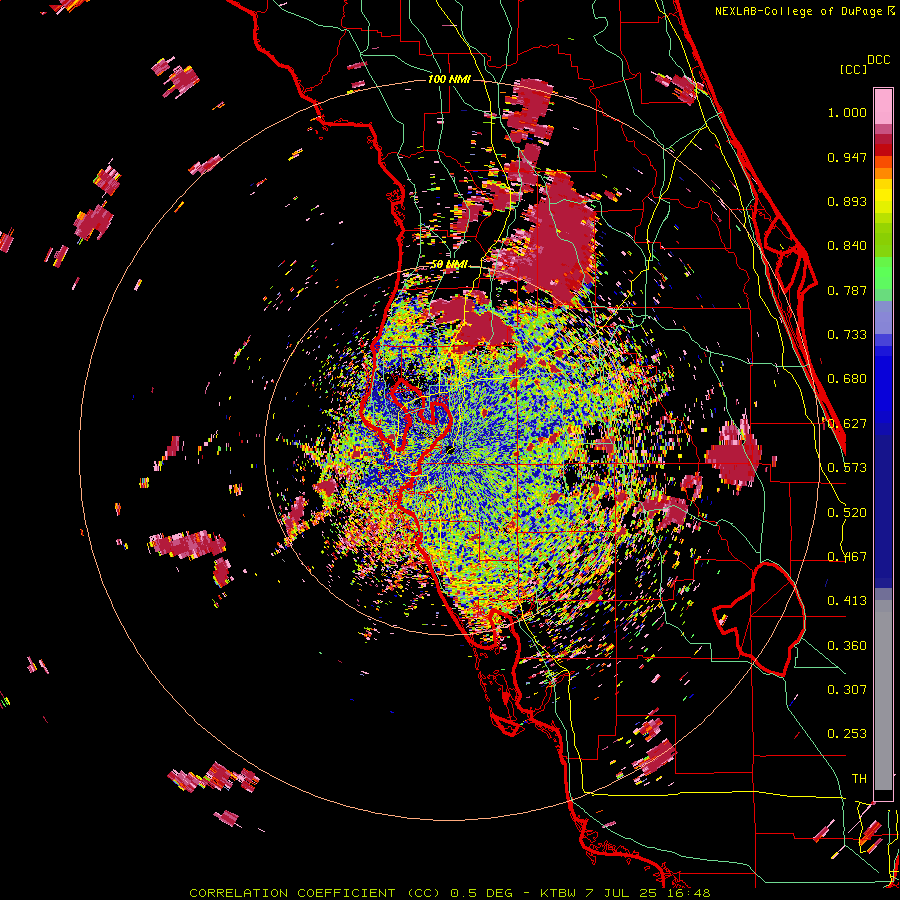Click the gray segment of the color bar
The image size is (900, 900).
coord(883,695)
